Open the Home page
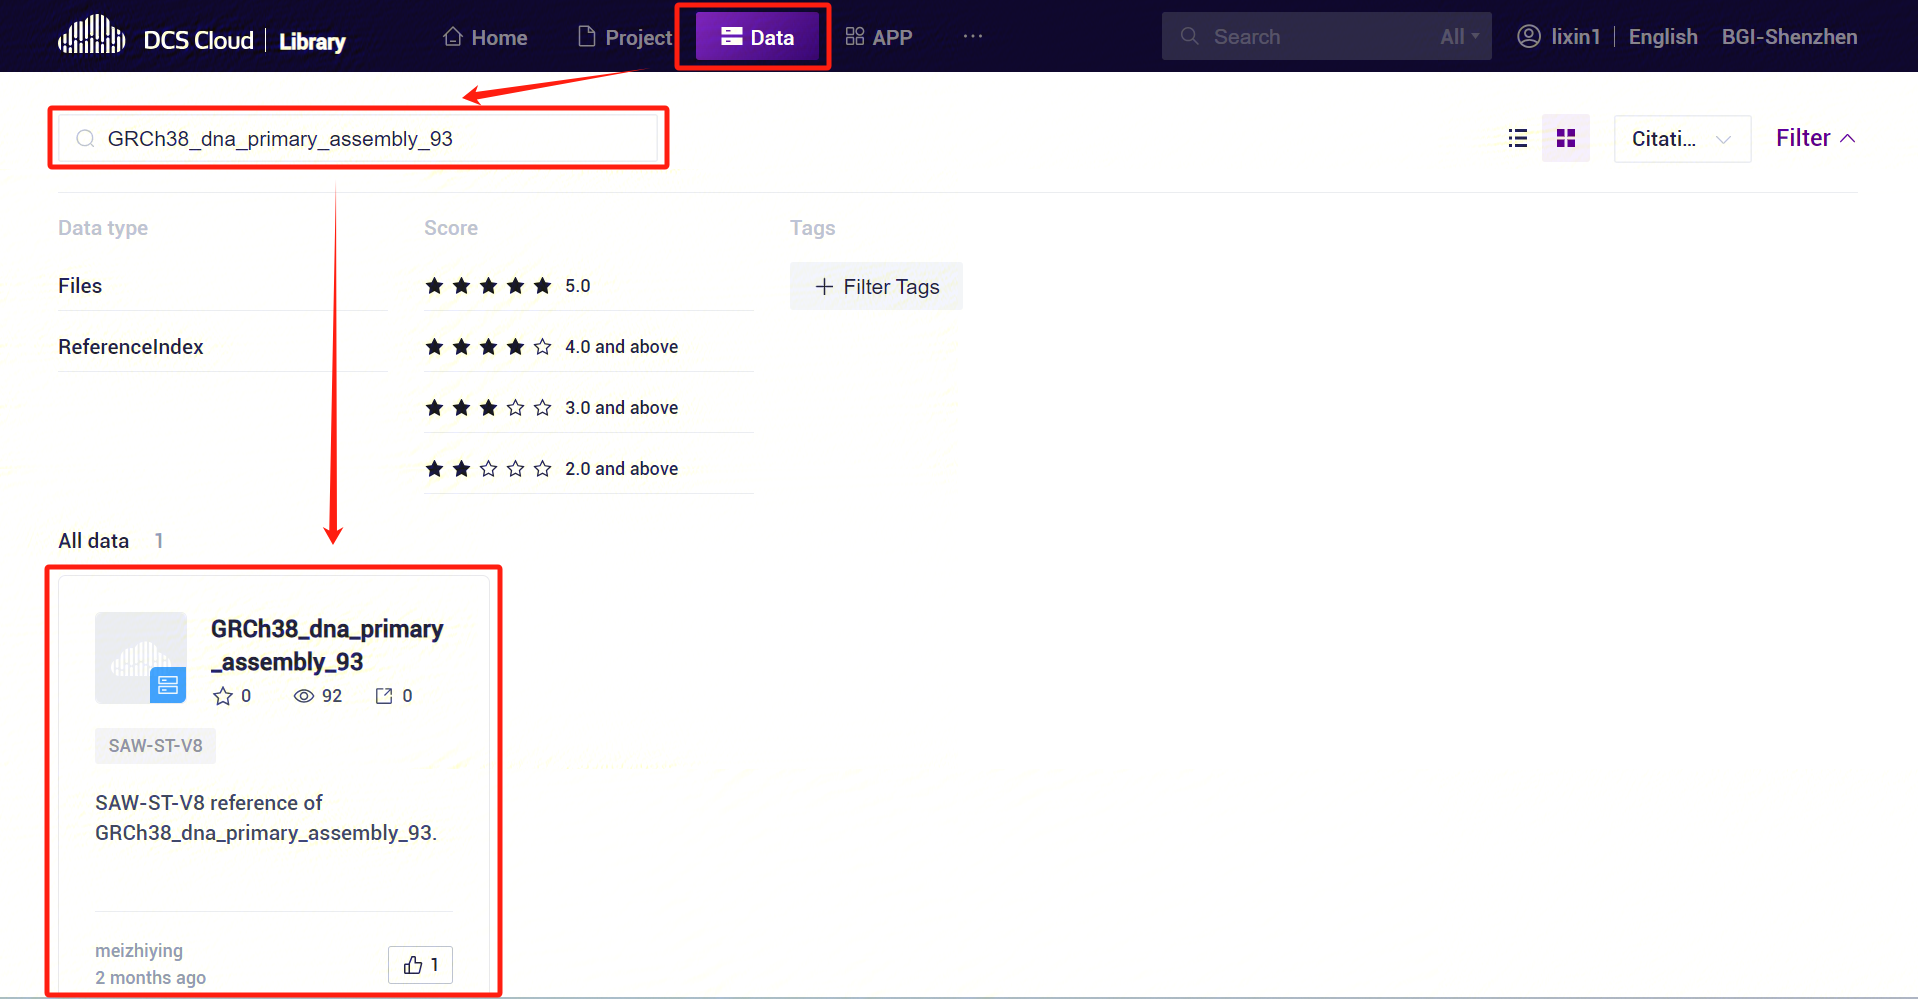 [485, 38]
